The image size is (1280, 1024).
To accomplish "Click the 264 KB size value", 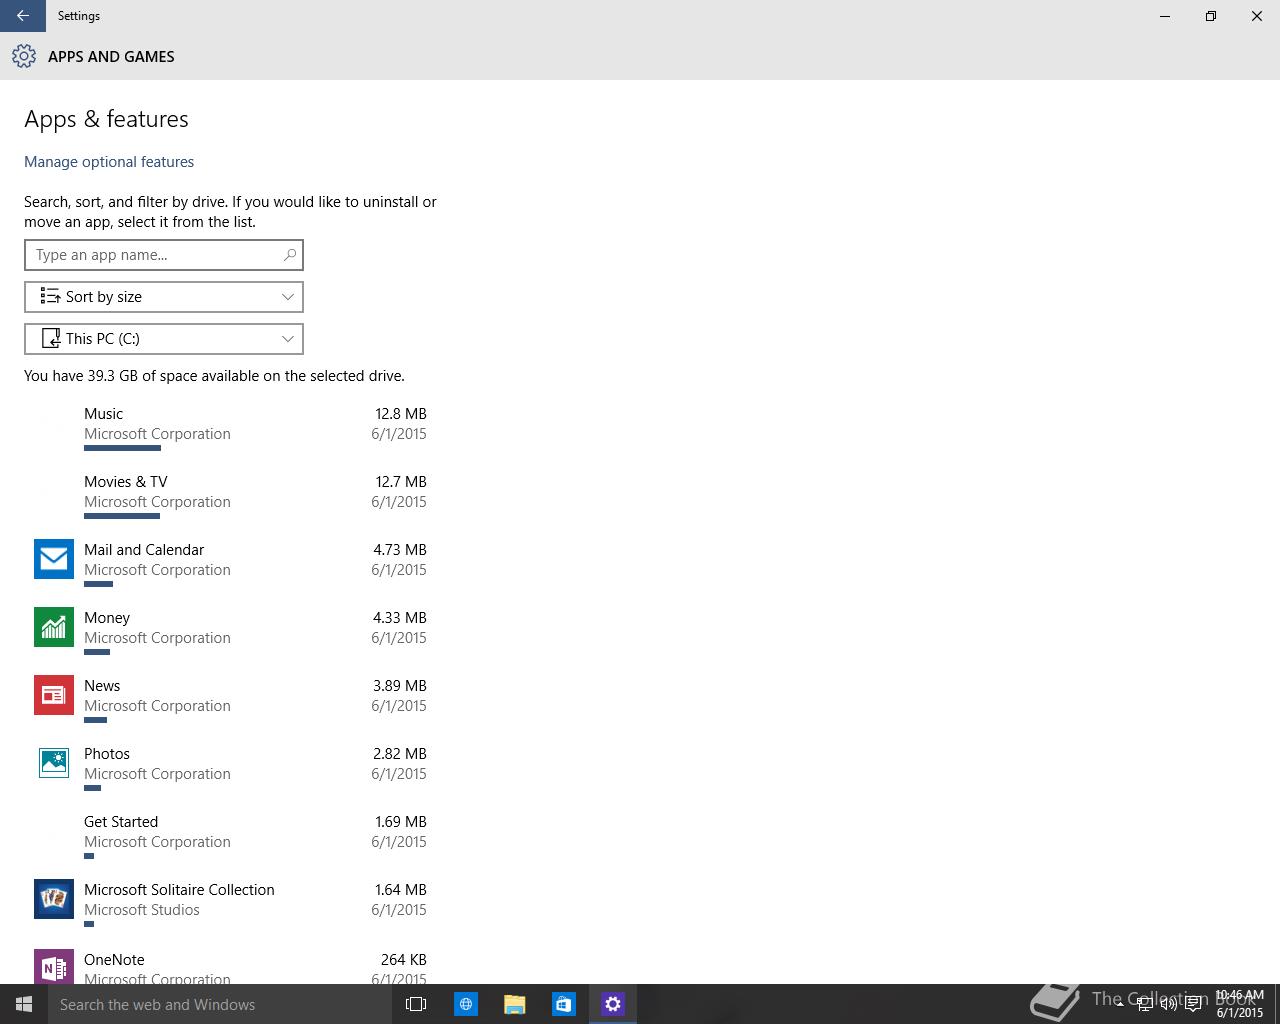I will [404, 960].
